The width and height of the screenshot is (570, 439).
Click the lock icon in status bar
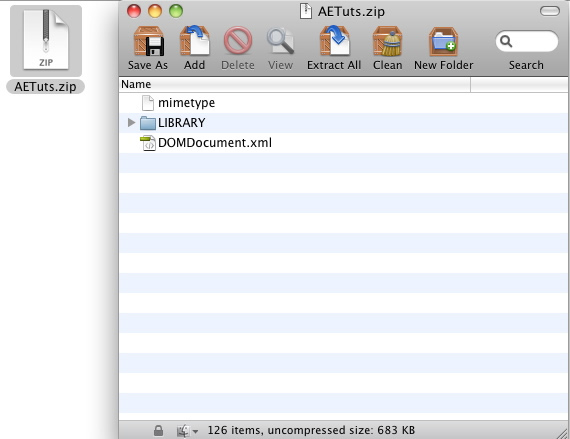(158, 431)
